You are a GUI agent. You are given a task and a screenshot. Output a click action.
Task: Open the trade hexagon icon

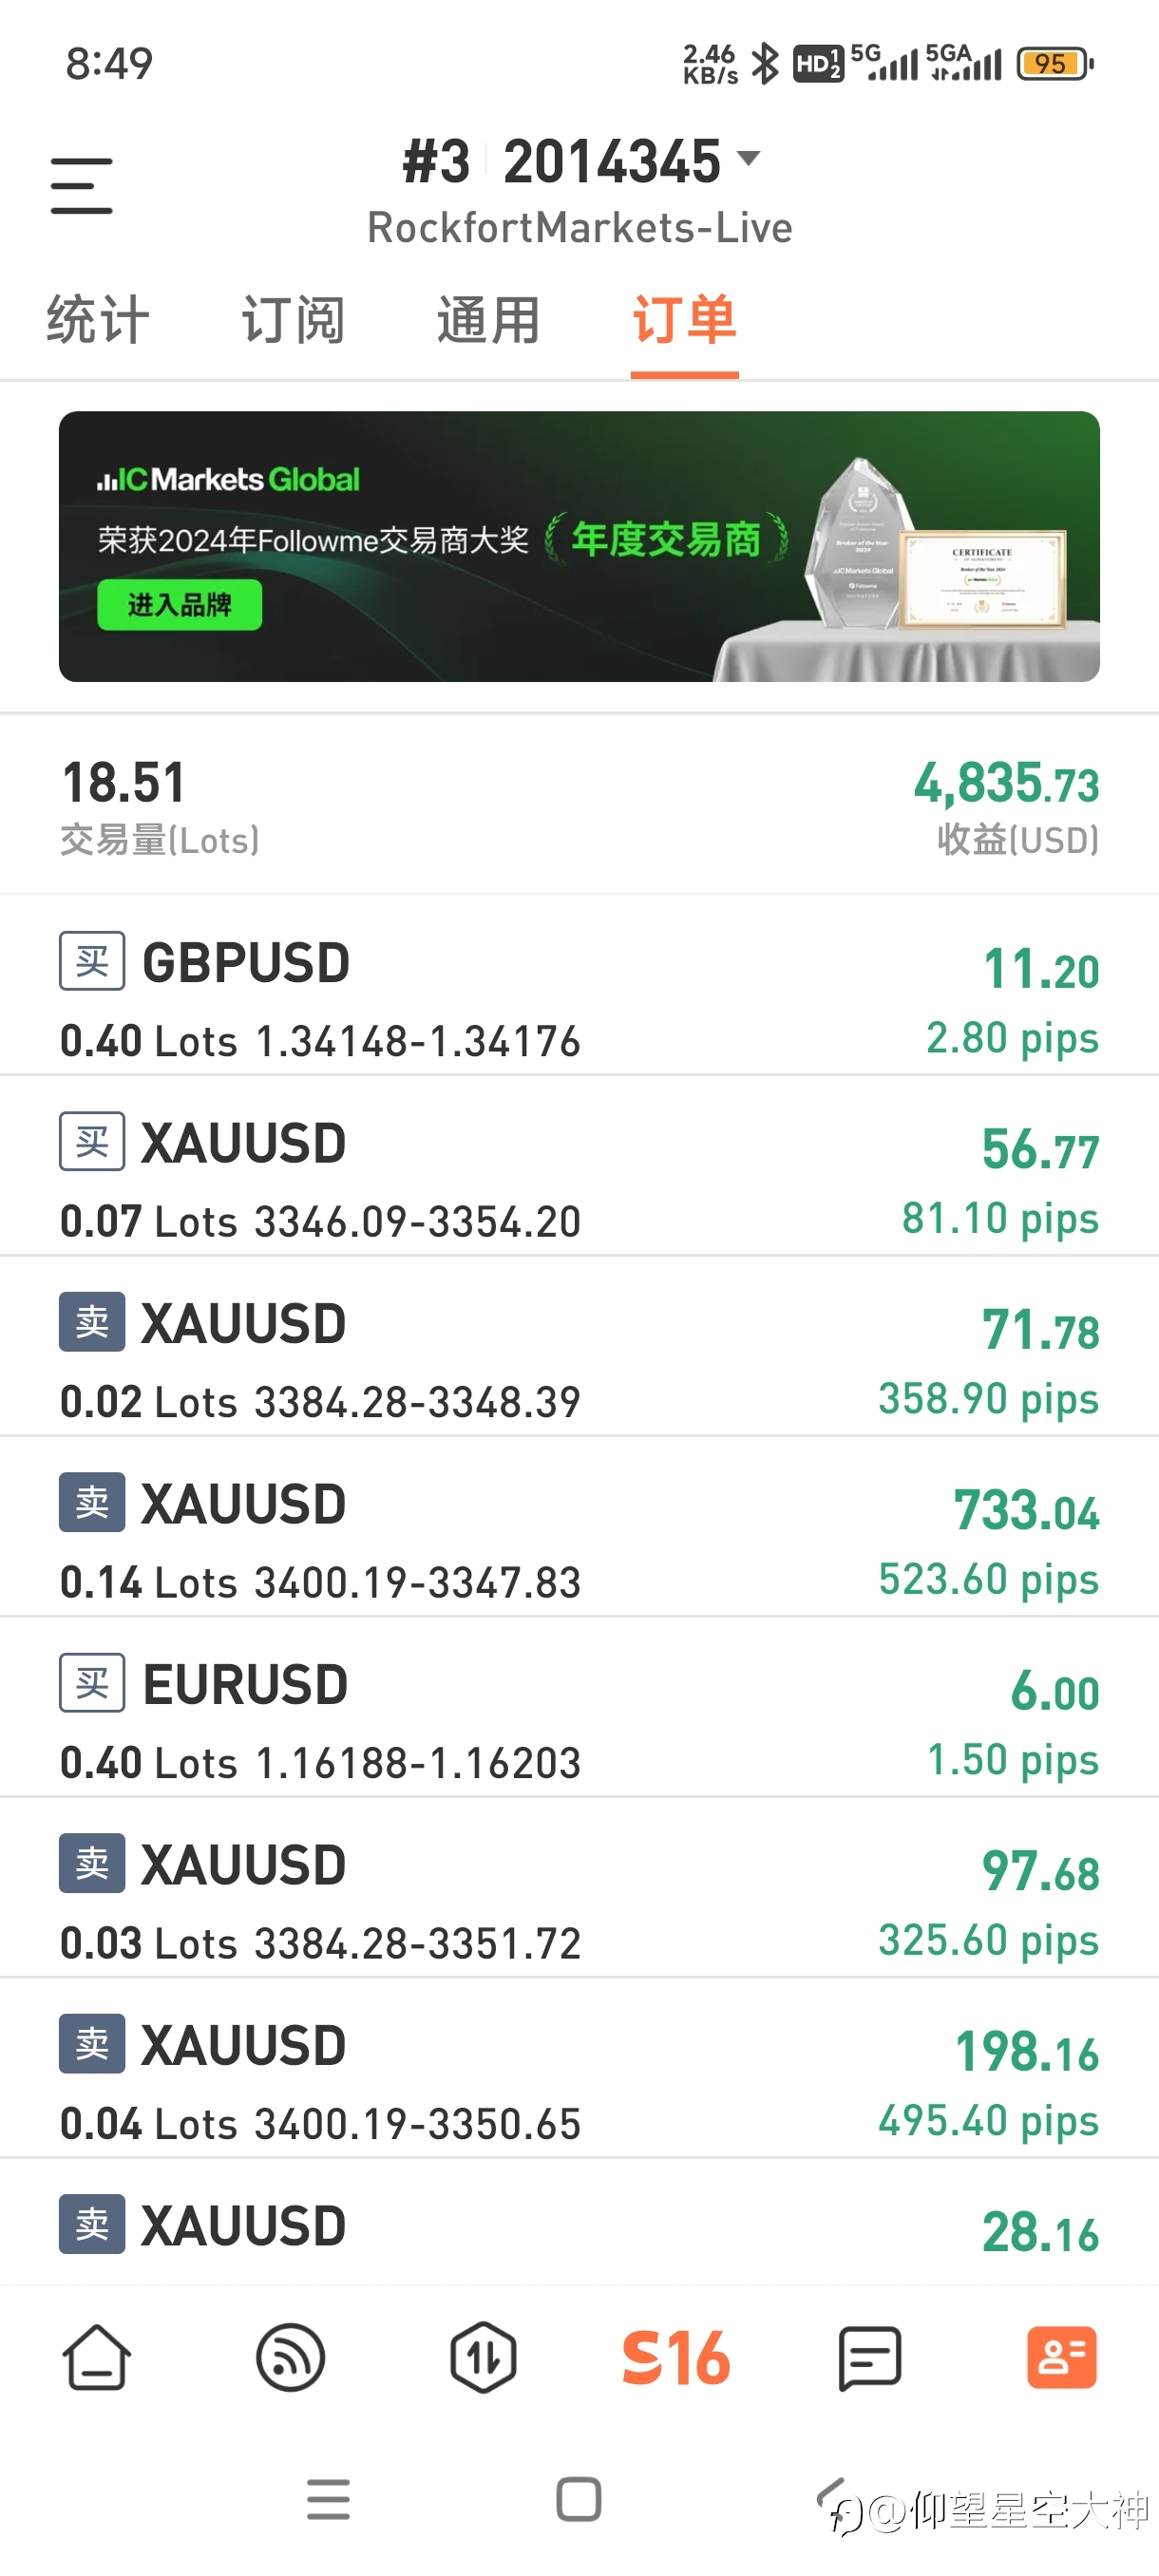click(x=483, y=2357)
